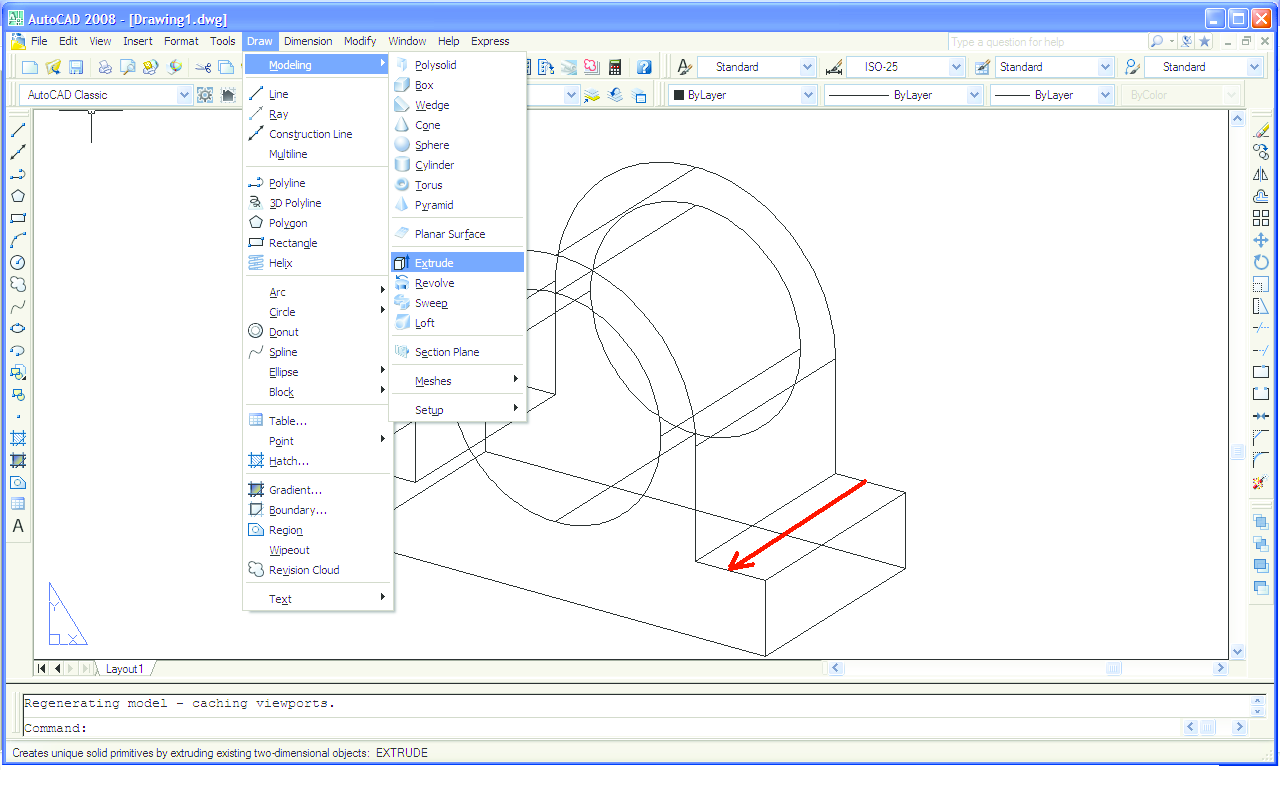Select the Table tool in left toolbar
The height and width of the screenshot is (800, 1280).
[x=18, y=504]
